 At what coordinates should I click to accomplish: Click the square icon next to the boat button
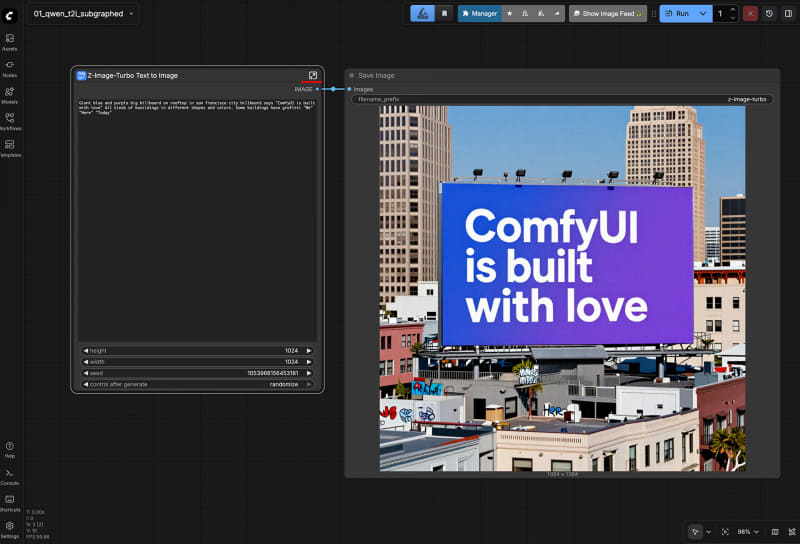[x=444, y=14]
